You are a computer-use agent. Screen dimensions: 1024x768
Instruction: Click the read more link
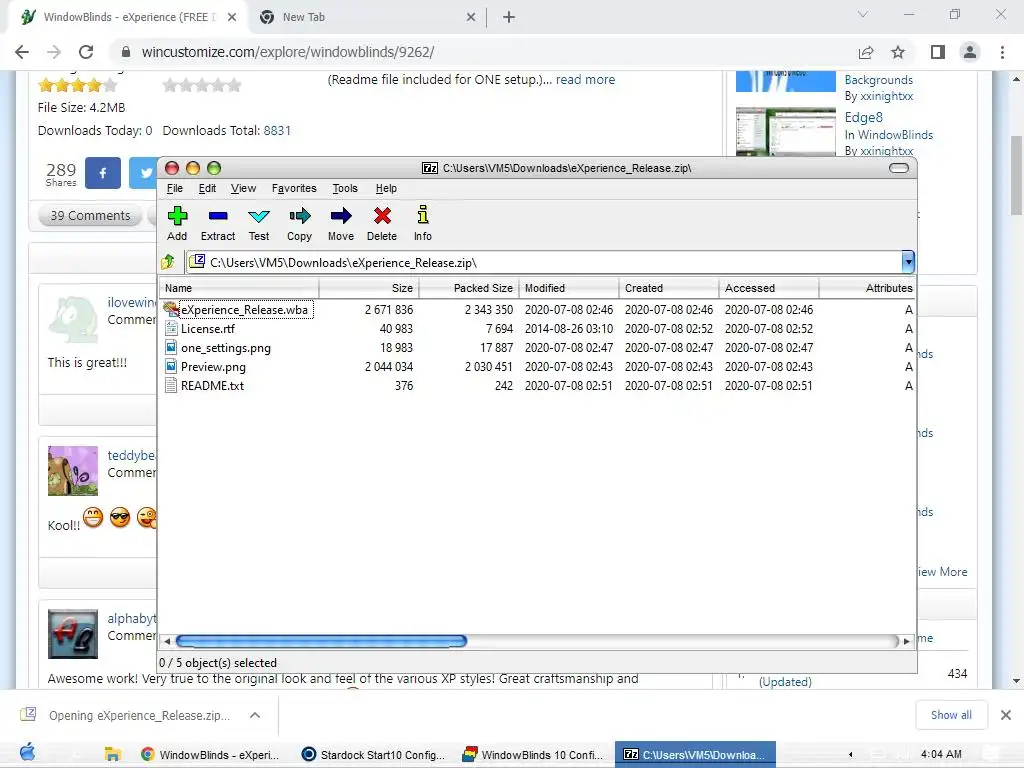[x=585, y=80]
